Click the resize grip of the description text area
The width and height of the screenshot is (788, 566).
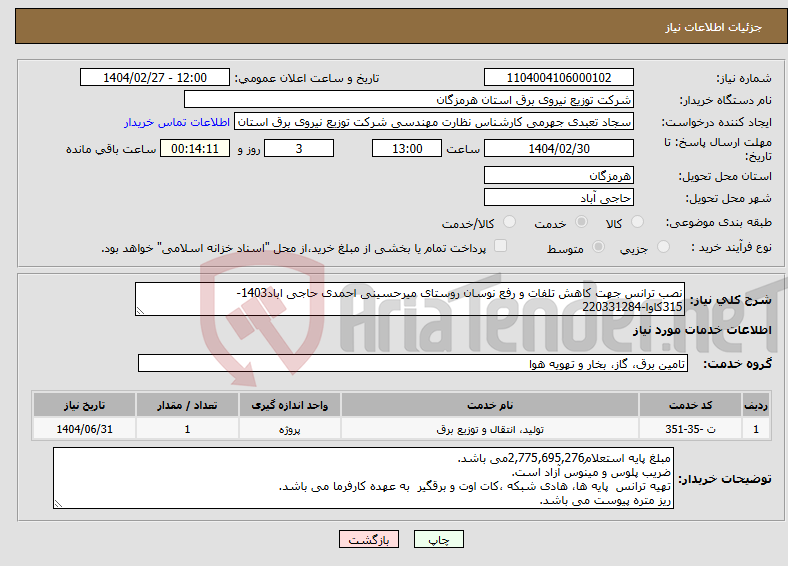(x=140, y=311)
